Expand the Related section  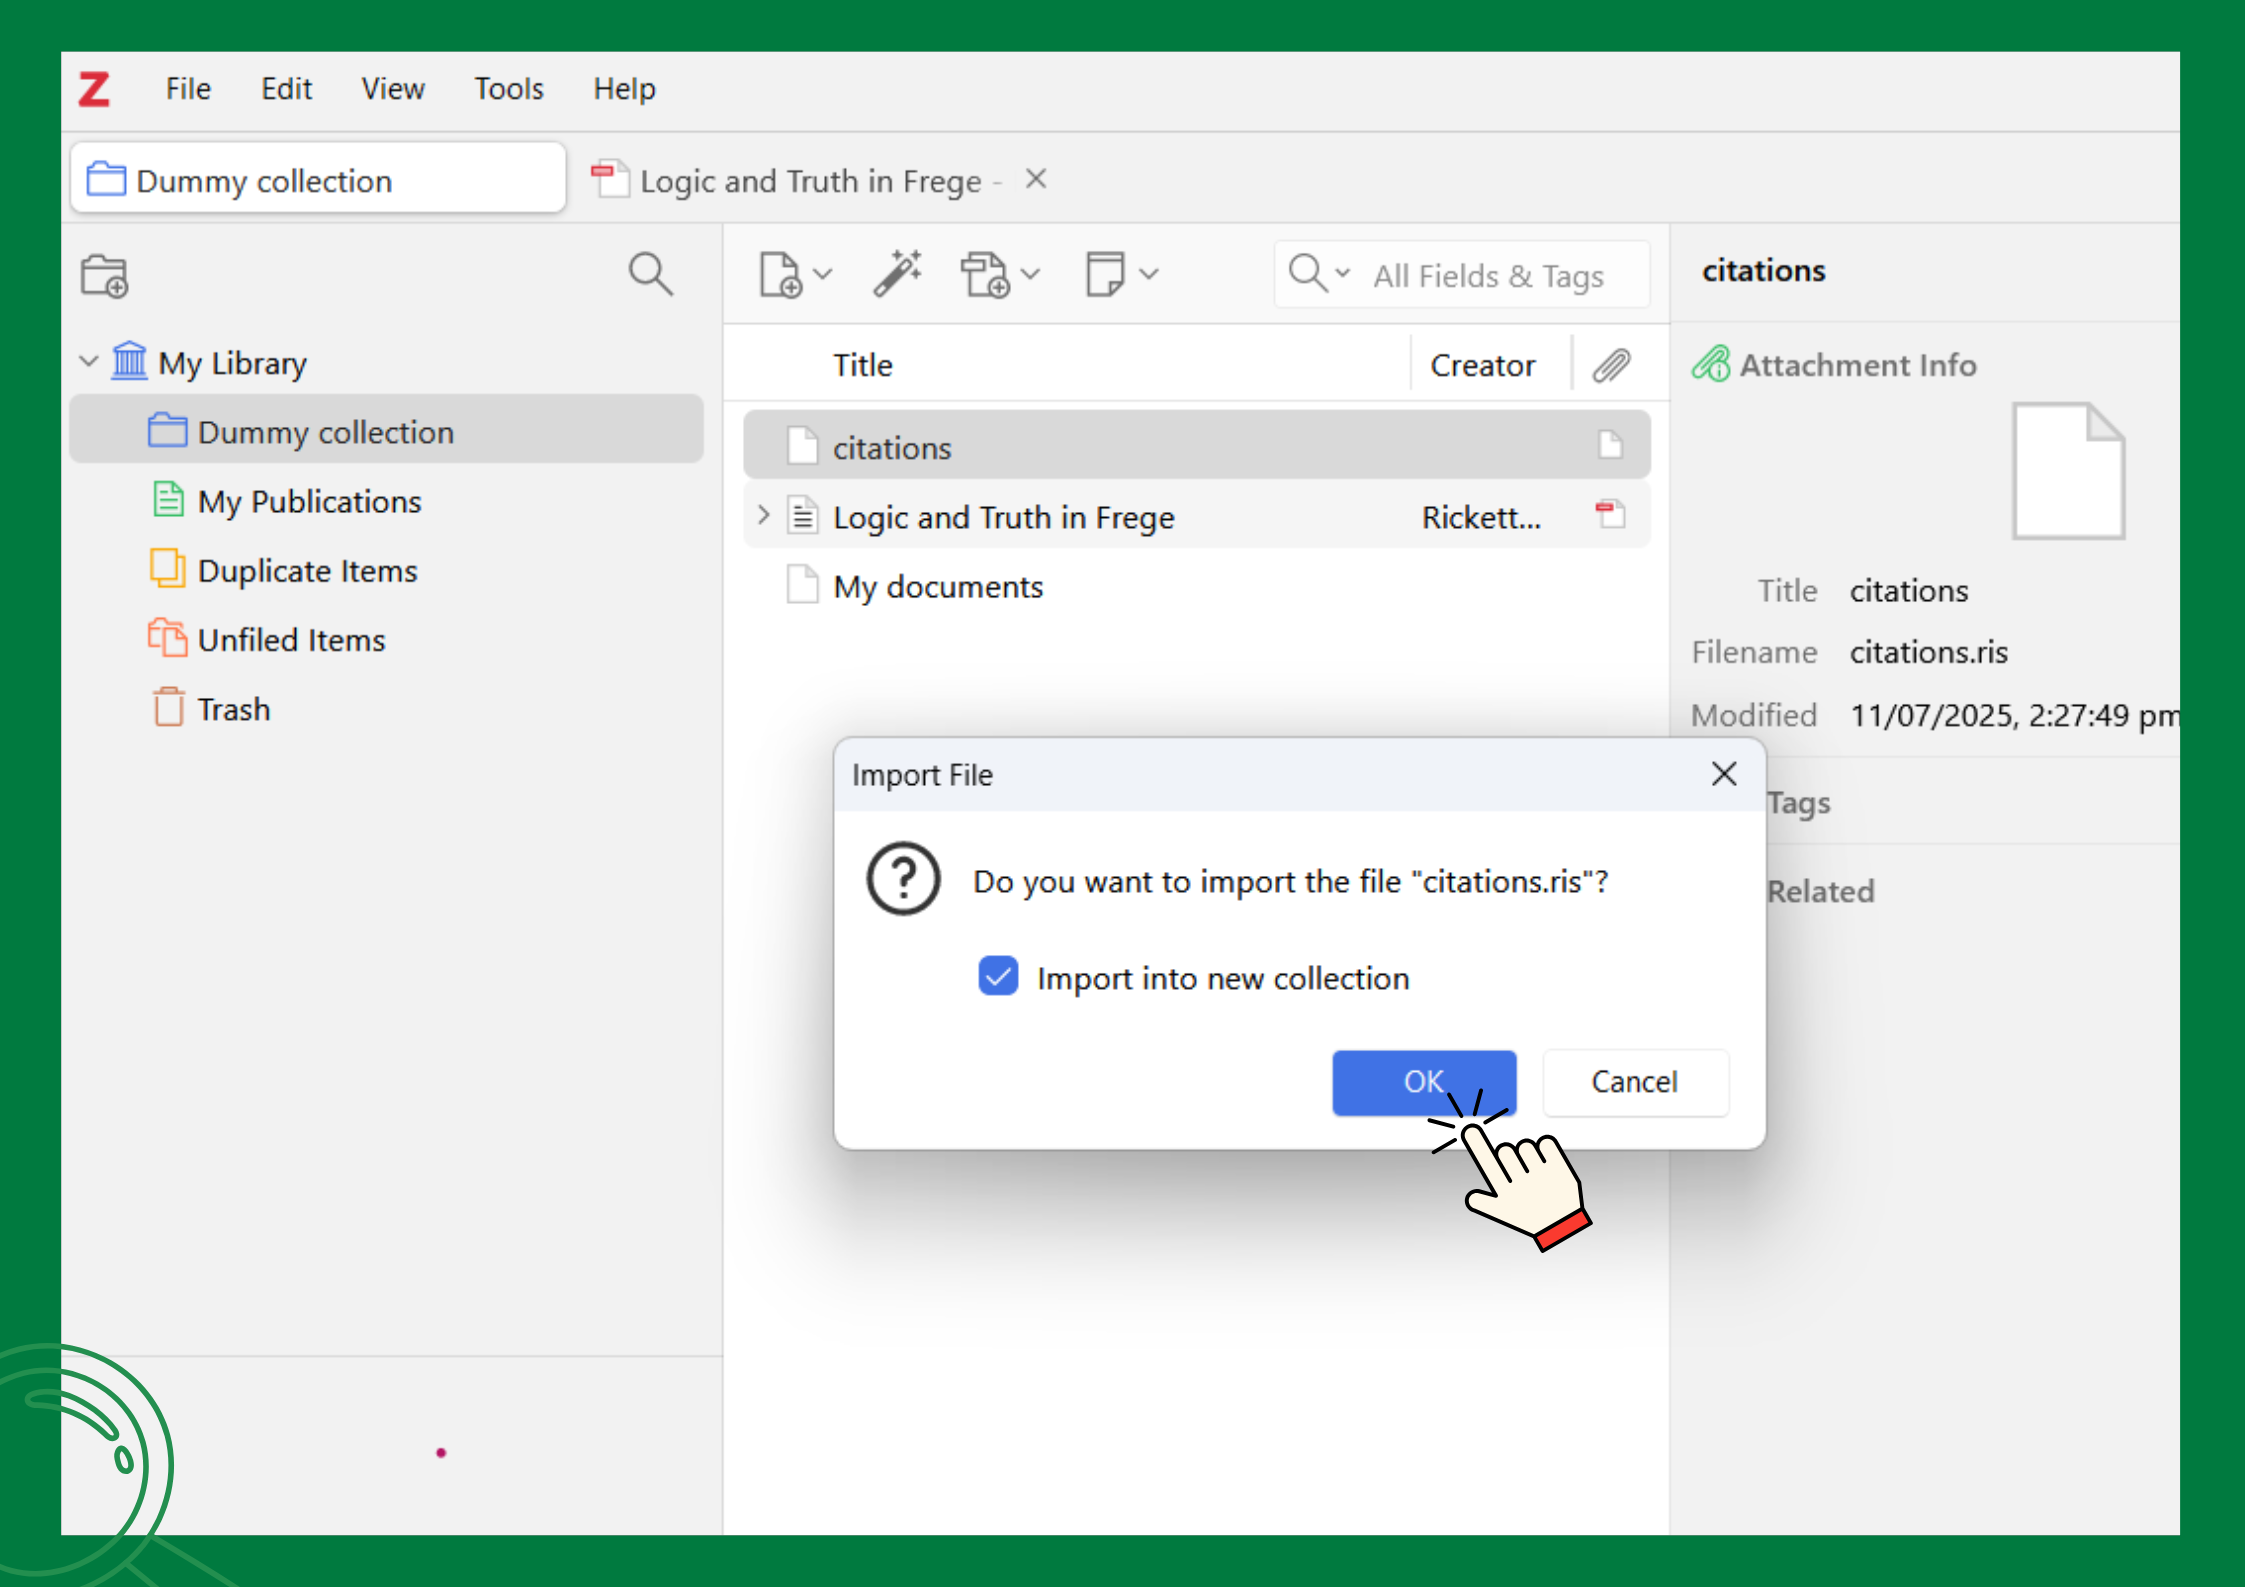pyautogui.click(x=1821, y=891)
